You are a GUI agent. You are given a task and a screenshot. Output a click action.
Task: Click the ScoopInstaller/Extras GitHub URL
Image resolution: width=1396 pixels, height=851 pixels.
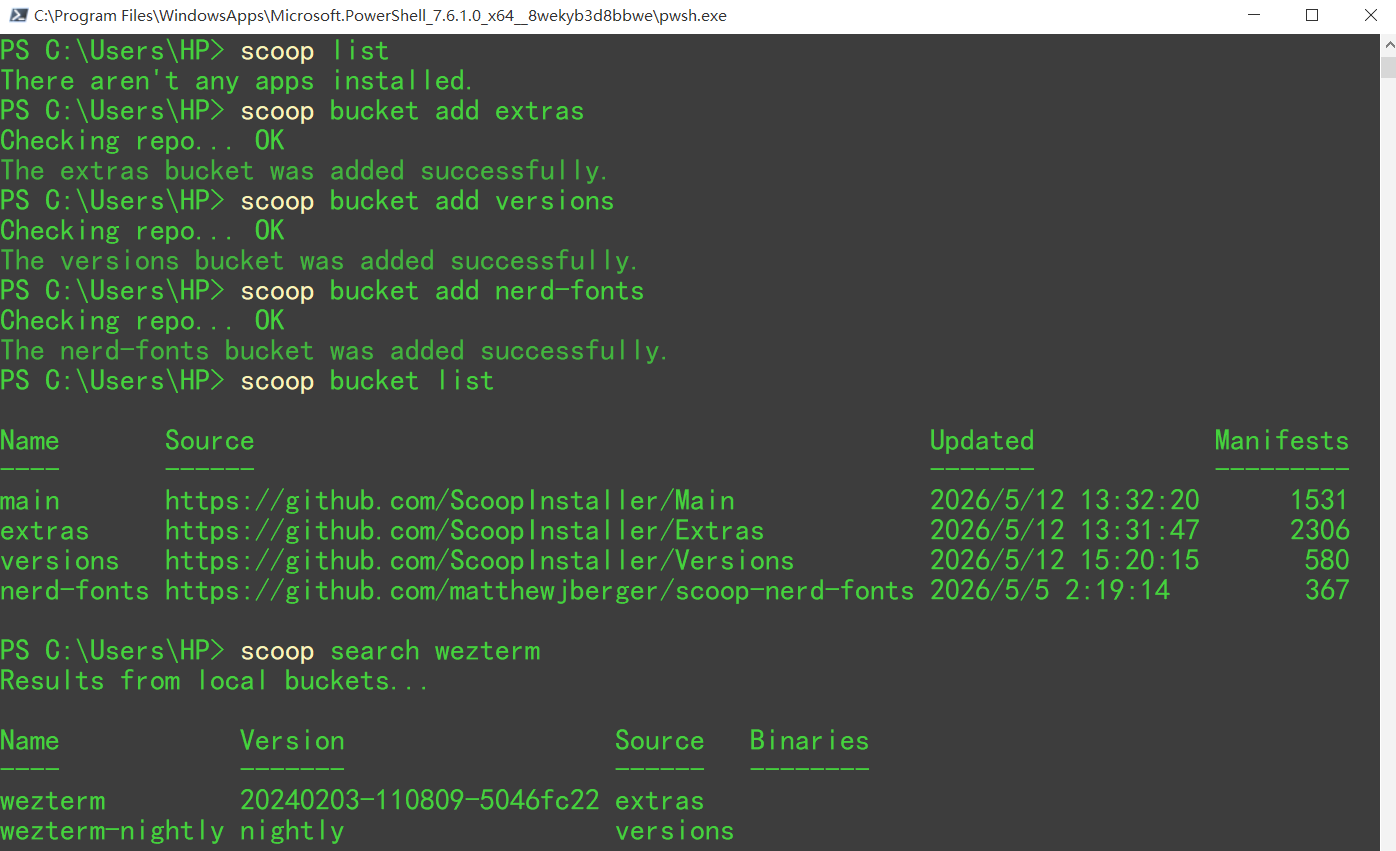pos(465,531)
